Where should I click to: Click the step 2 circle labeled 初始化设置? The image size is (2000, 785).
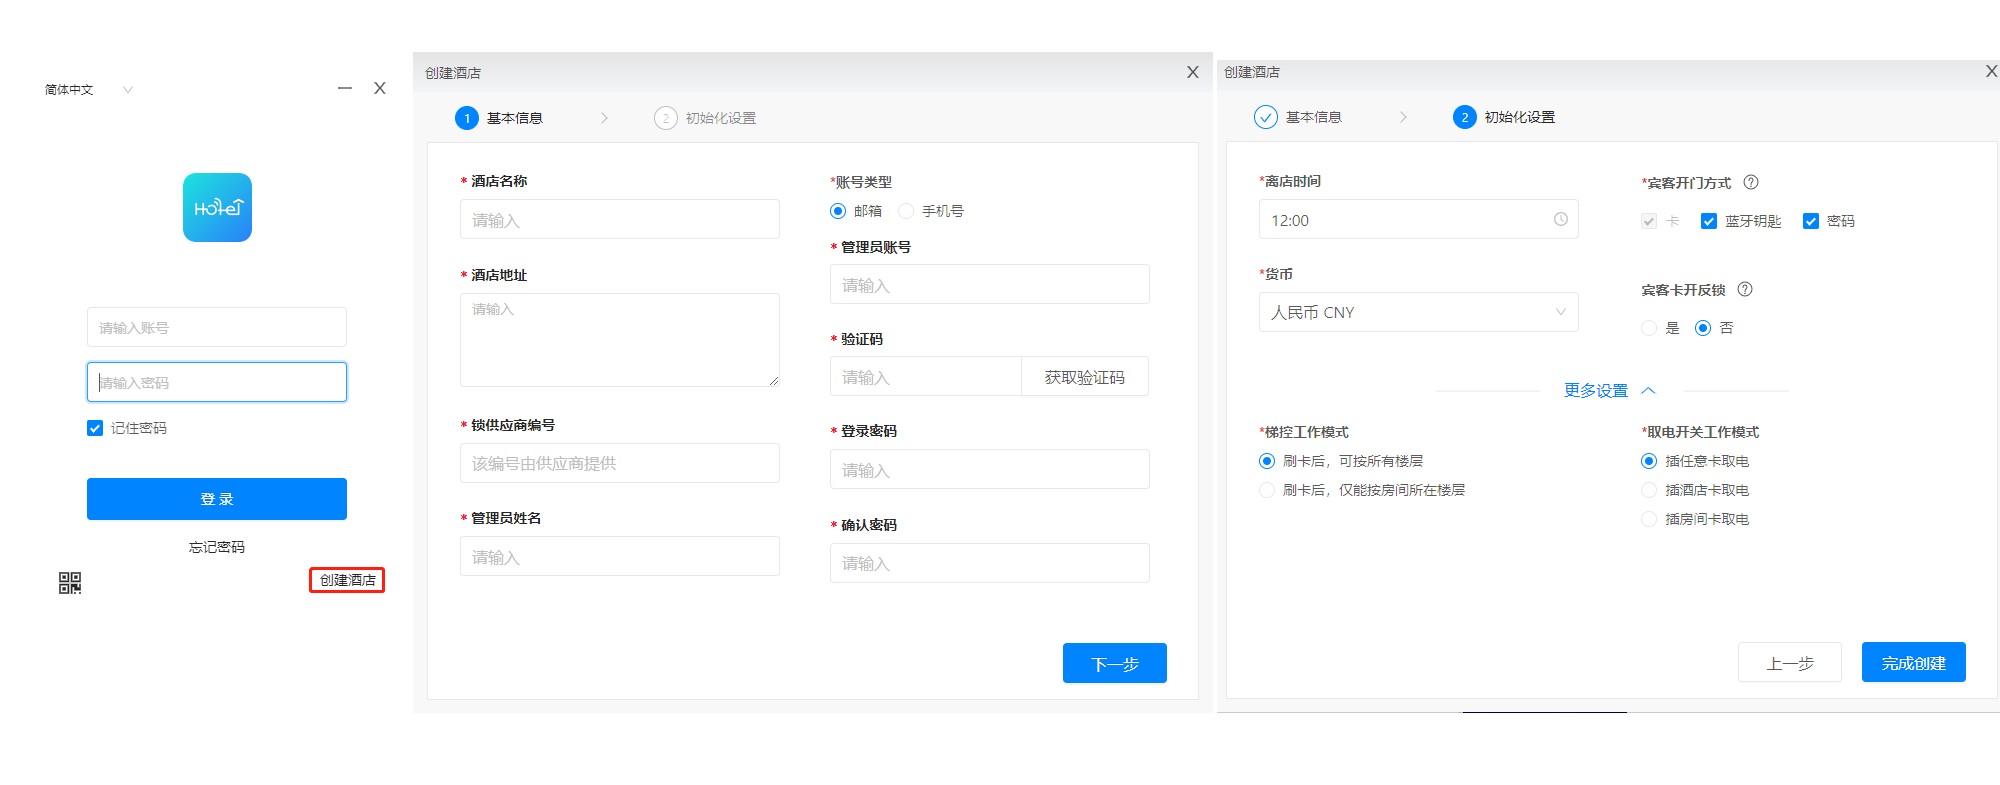[1464, 117]
